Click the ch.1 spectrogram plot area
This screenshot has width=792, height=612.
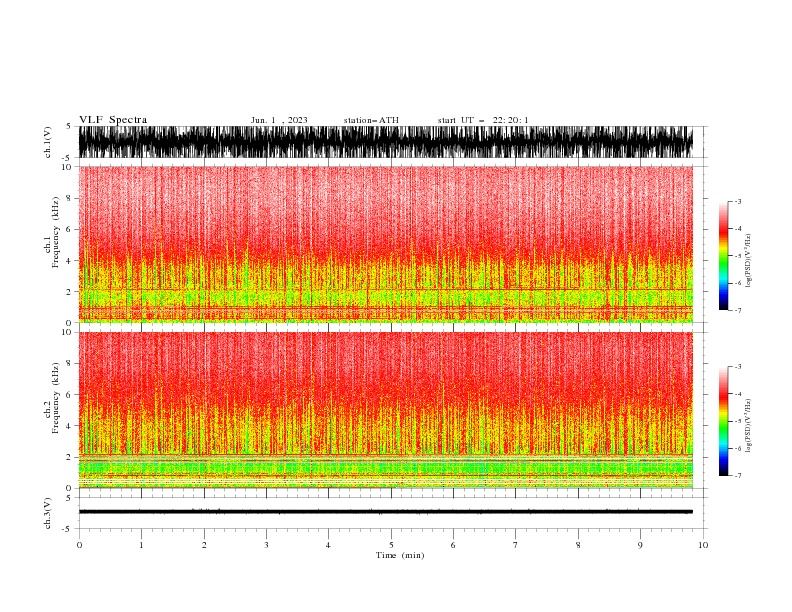[x=386, y=244]
